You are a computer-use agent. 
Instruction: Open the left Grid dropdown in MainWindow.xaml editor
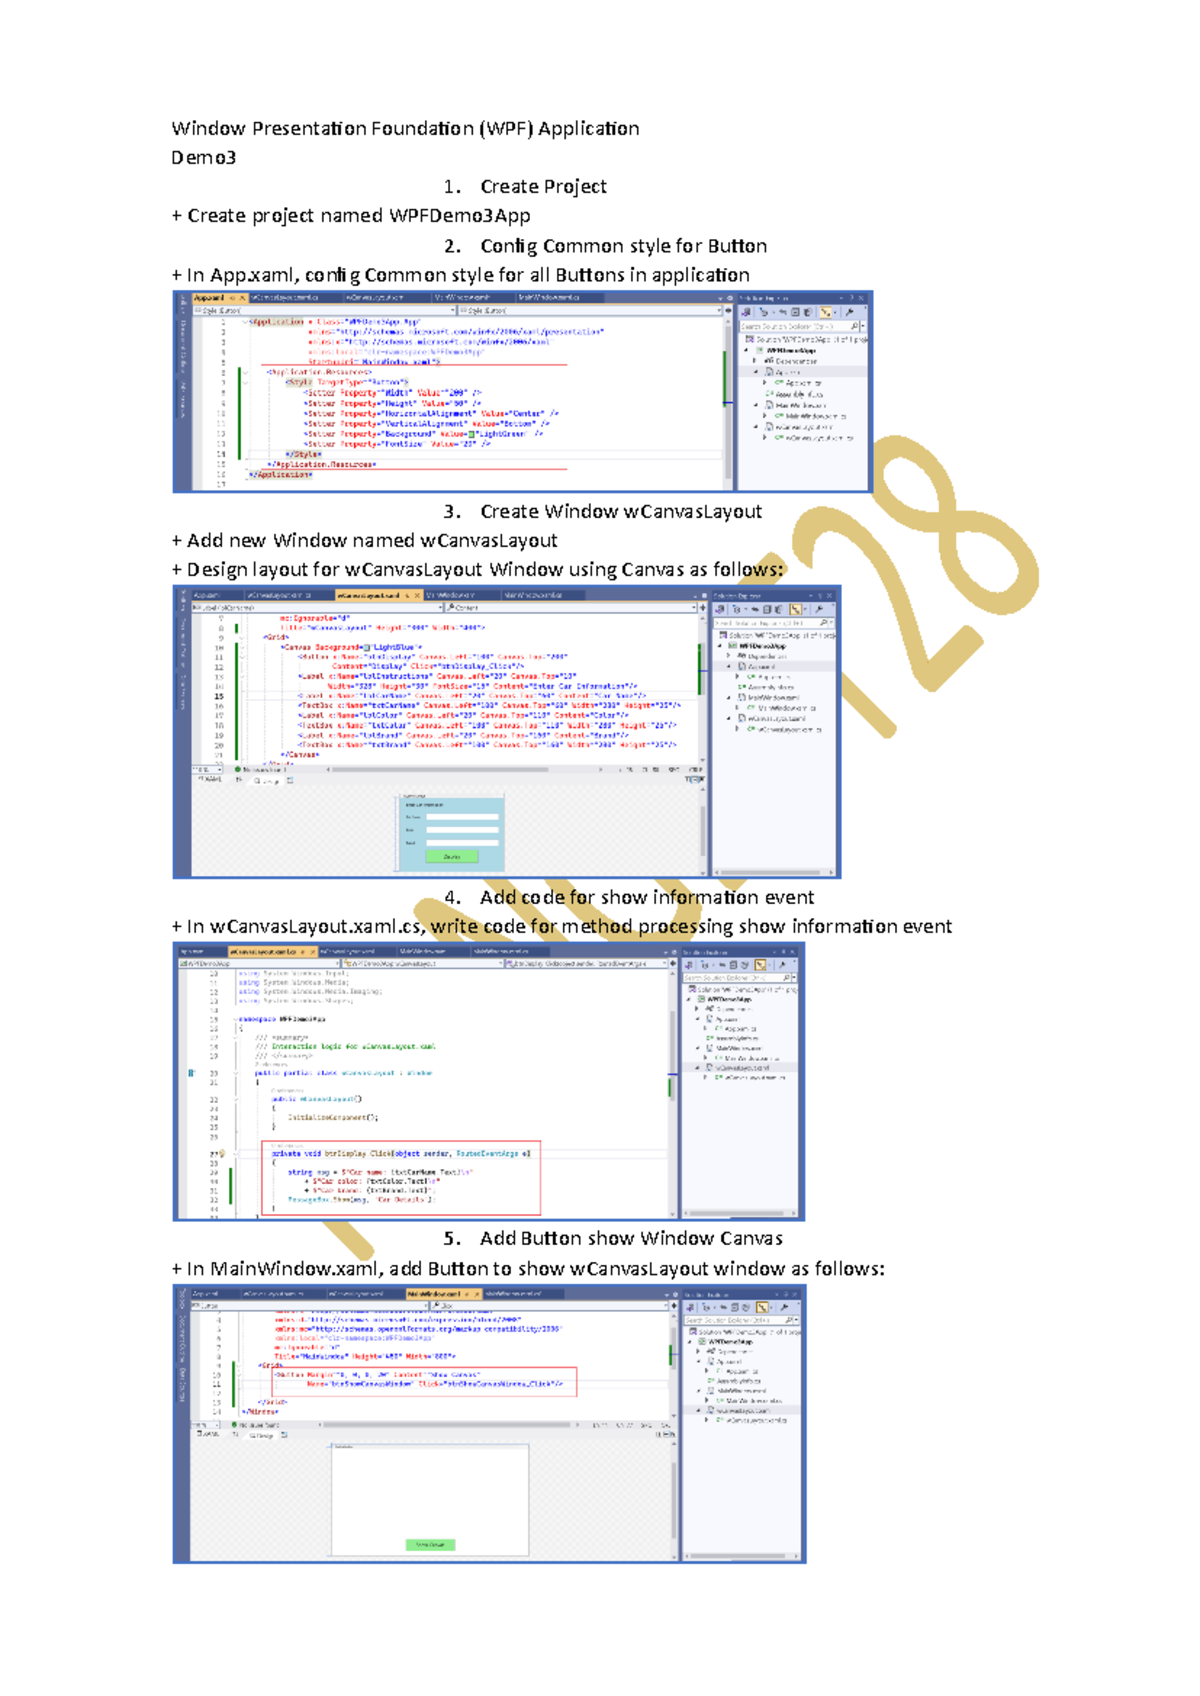(x=309, y=1305)
